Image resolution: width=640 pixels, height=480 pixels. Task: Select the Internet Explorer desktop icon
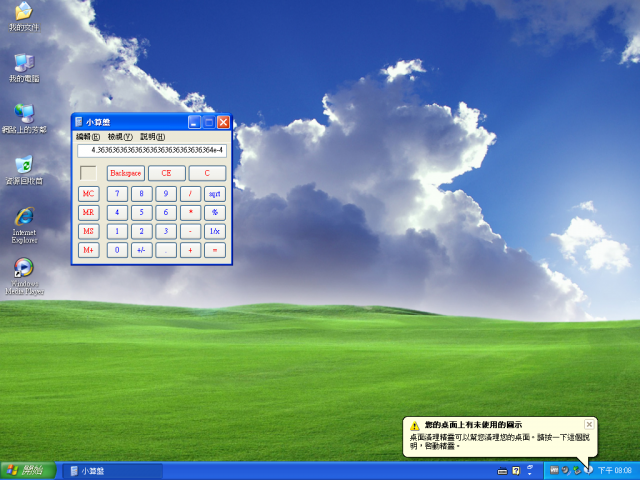tap(24, 226)
